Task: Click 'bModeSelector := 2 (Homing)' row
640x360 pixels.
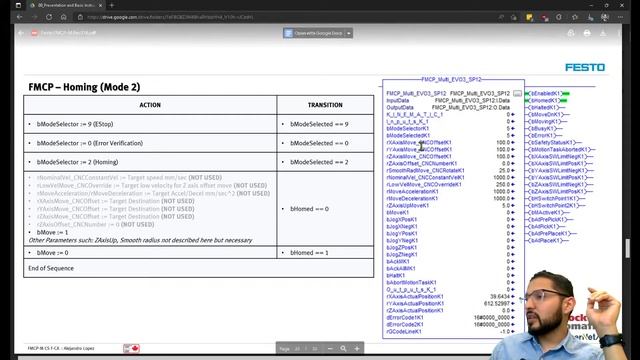Action: [150, 162]
